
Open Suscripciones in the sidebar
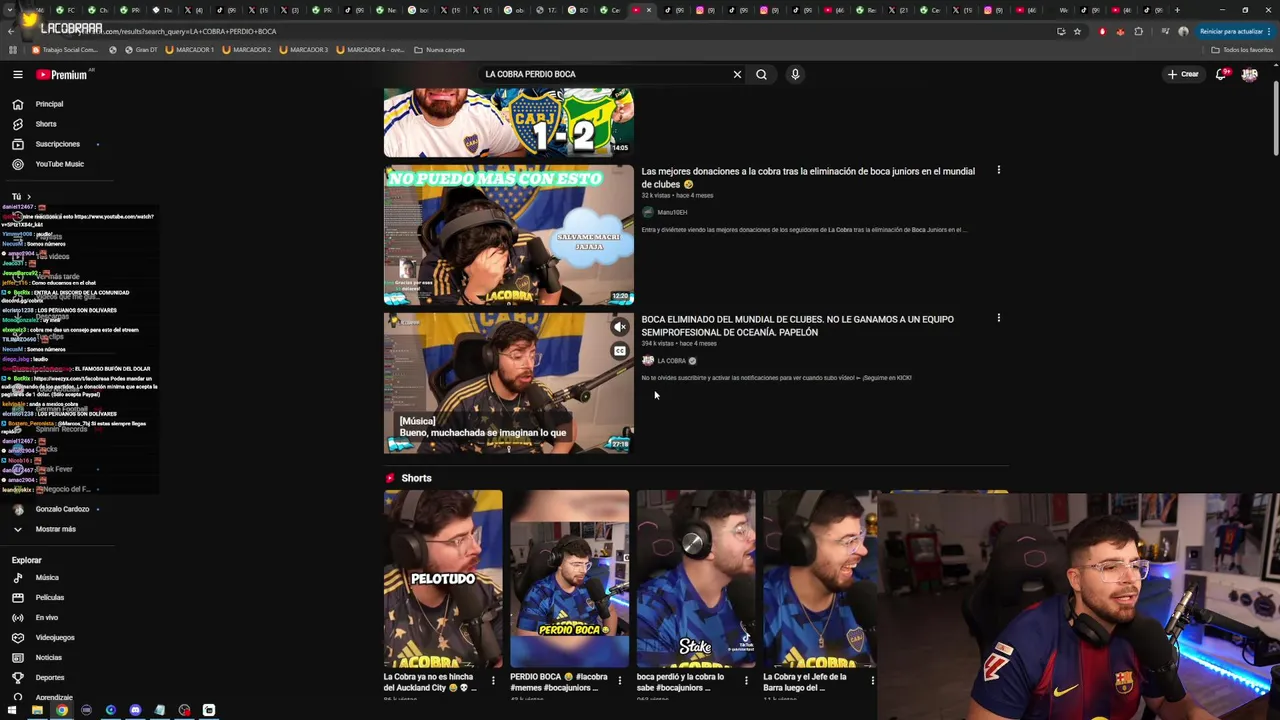click(x=57, y=144)
